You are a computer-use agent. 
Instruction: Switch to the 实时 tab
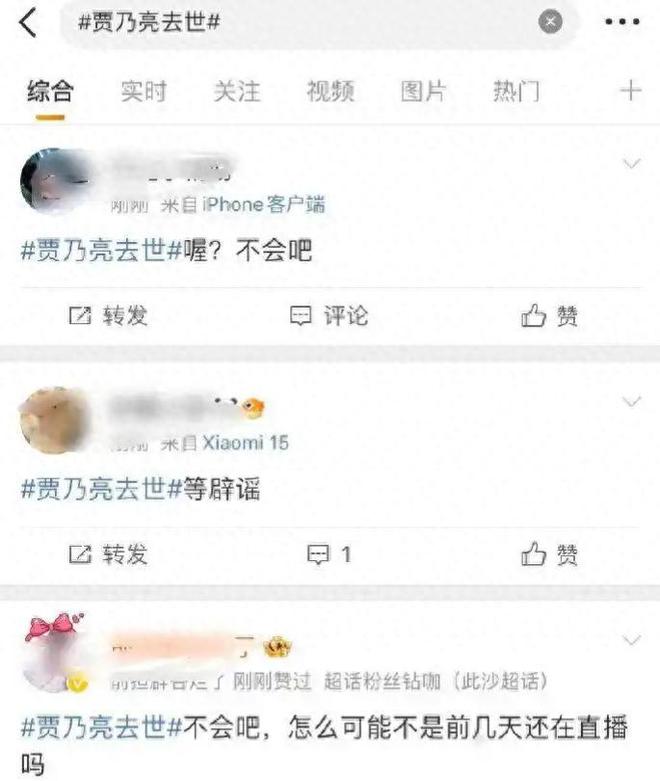coord(144,91)
